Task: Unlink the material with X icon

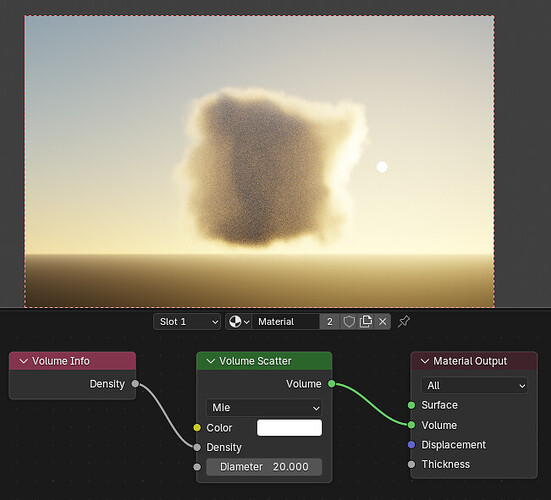Action: pos(383,322)
